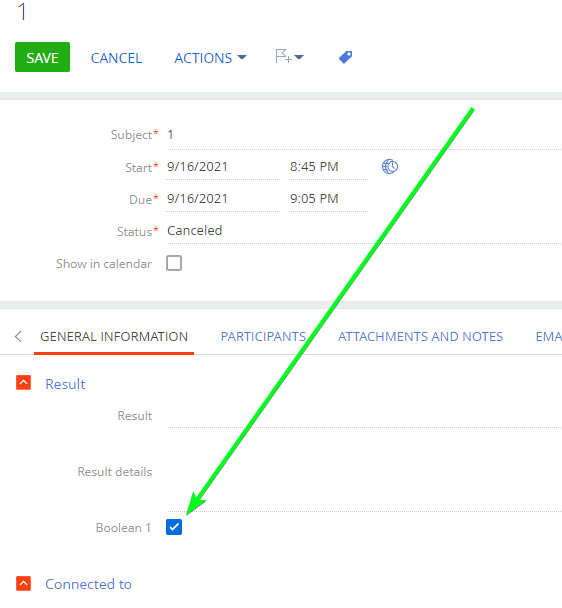
Task: Open the Status field showing Canceled
Action: (x=364, y=231)
